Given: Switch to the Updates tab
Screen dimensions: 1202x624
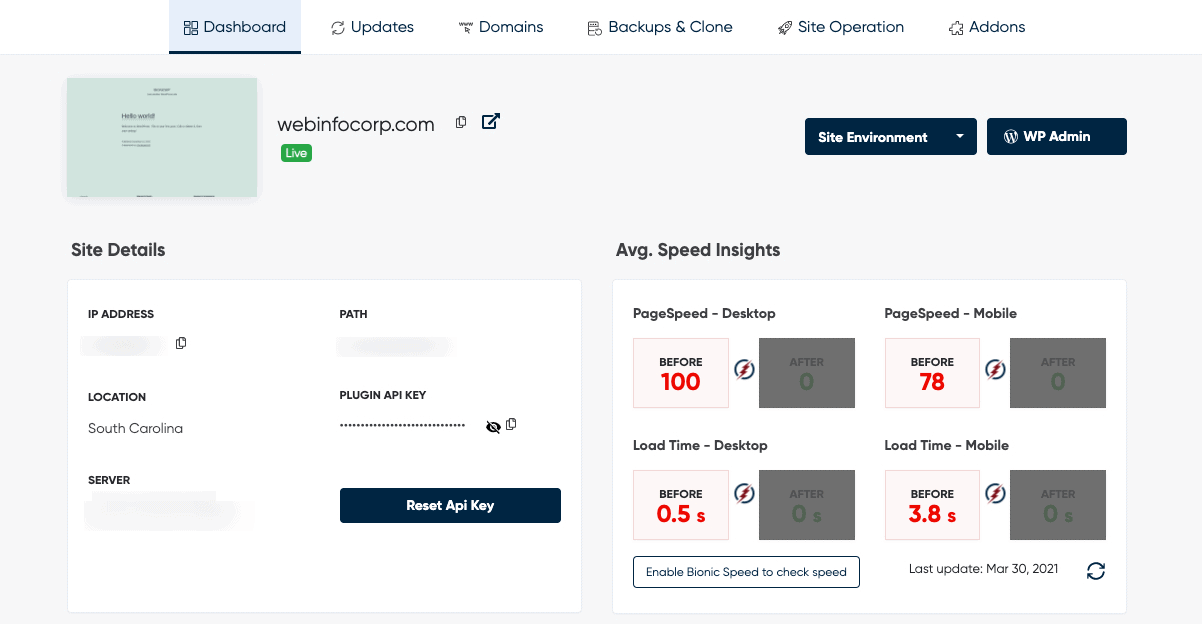Looking at the screenshot, I should pyautogui.click(x=372, y=27).
